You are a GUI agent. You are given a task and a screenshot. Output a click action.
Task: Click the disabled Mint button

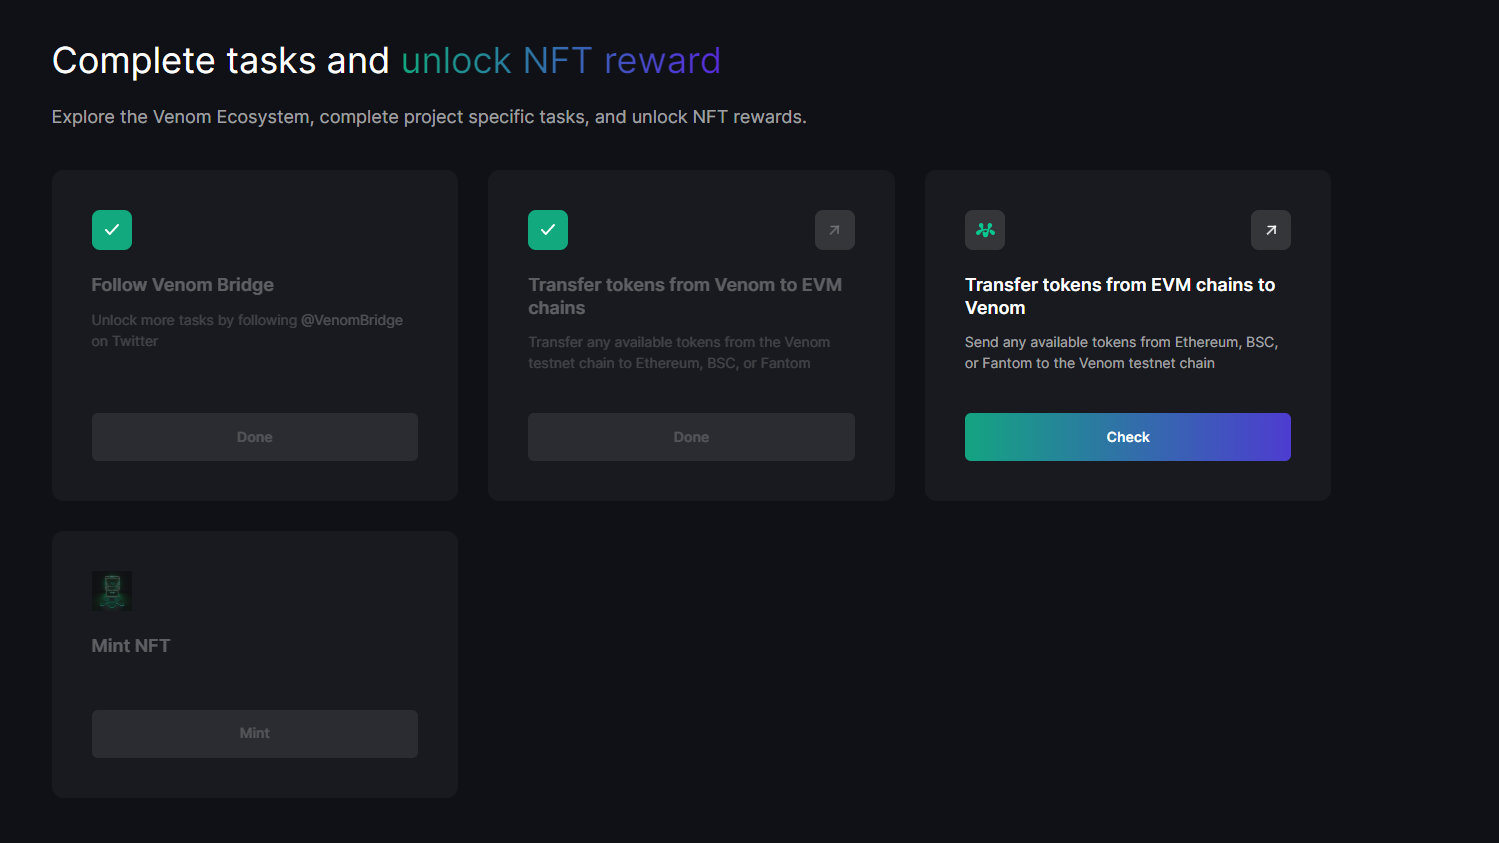coord(255,734)
